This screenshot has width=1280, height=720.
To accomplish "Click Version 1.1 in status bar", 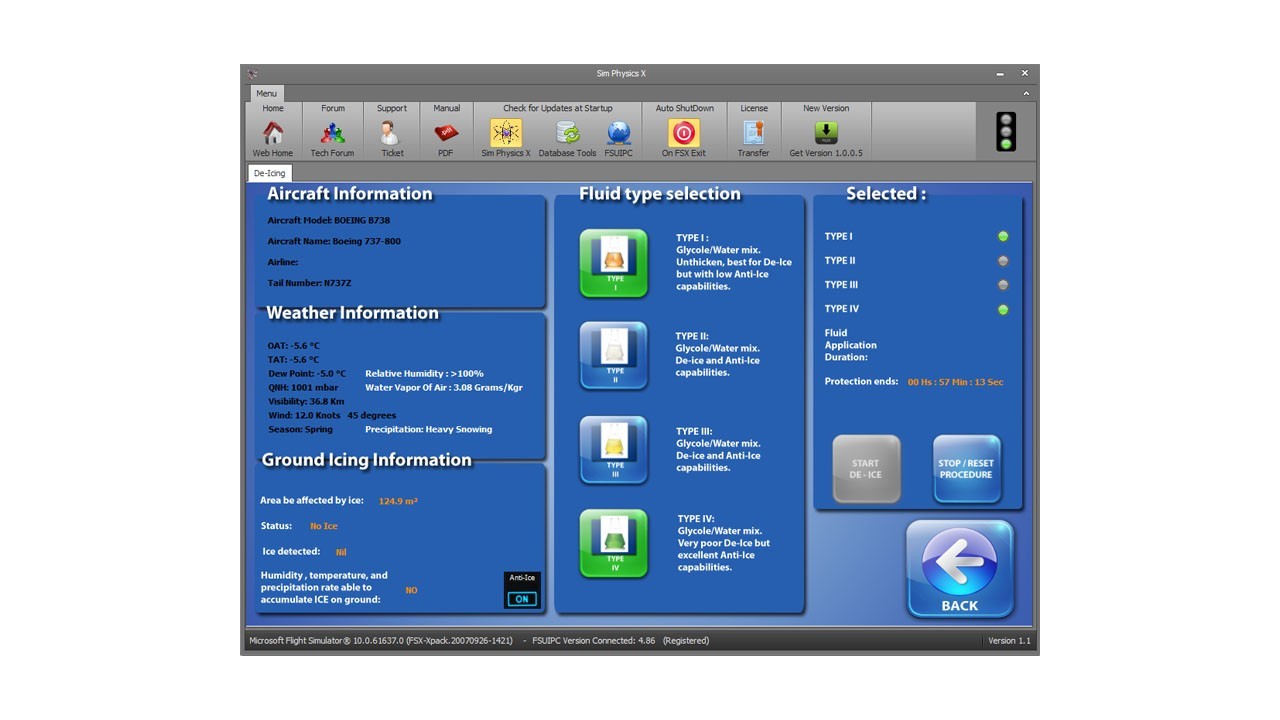I will click(1009, 641).
